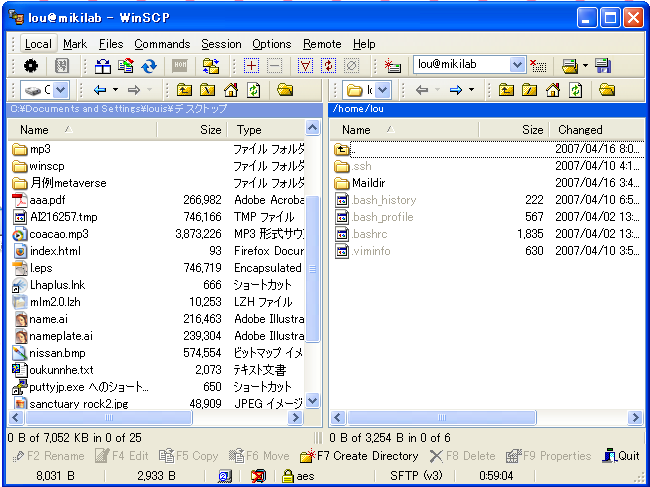Click the aes encryption lock status icon
Image resolution: width=650 pixels, height=487 pixels.
287,476
